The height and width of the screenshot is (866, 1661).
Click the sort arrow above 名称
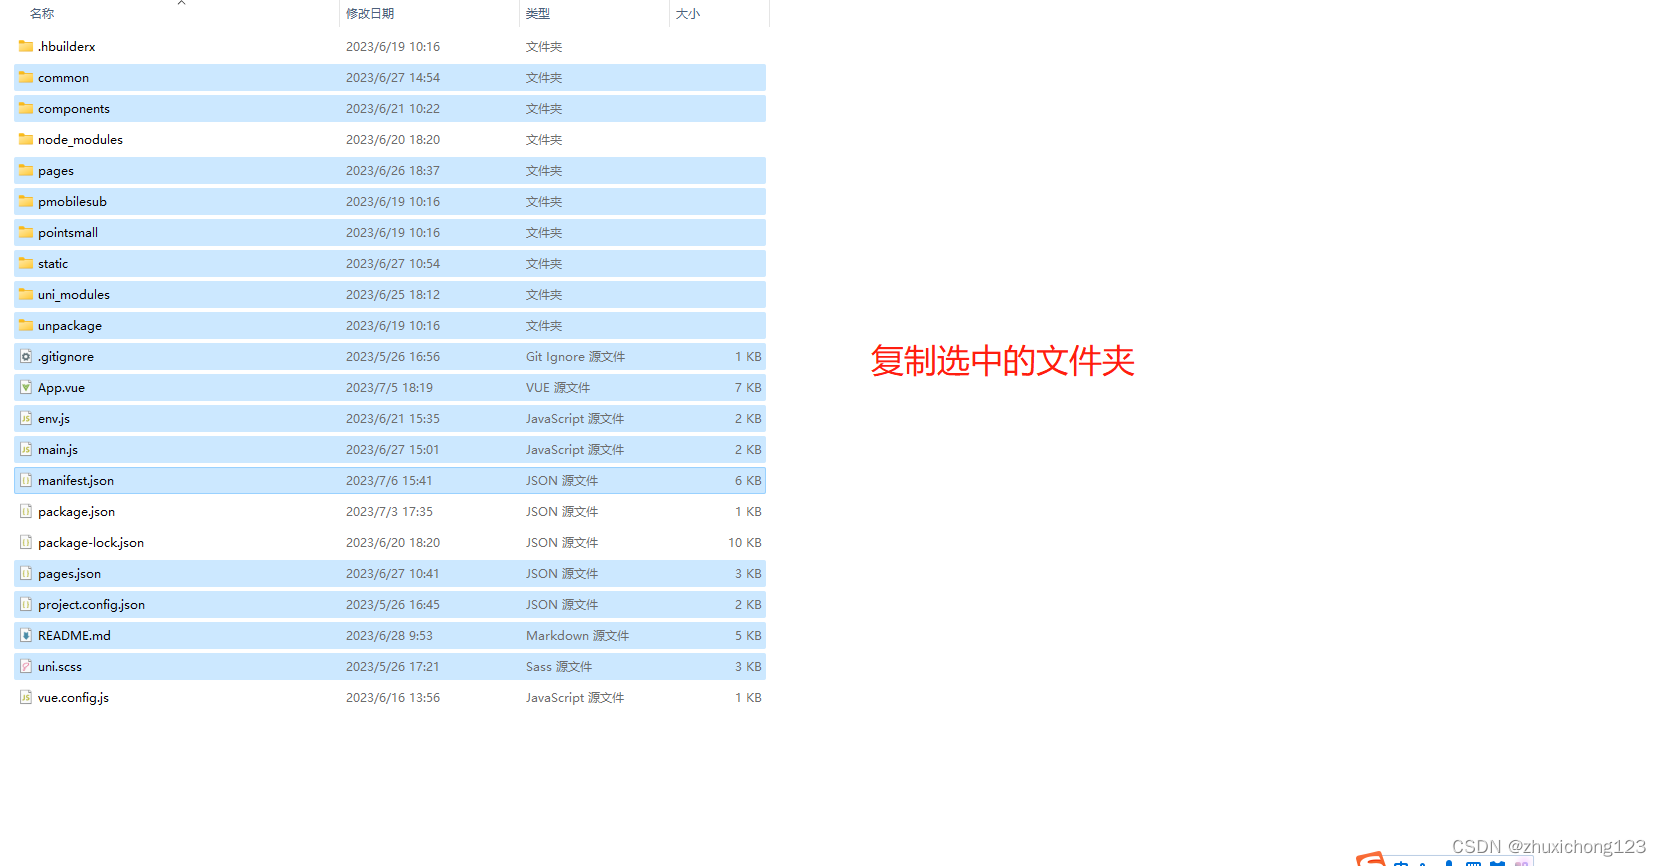pos(181,3)
